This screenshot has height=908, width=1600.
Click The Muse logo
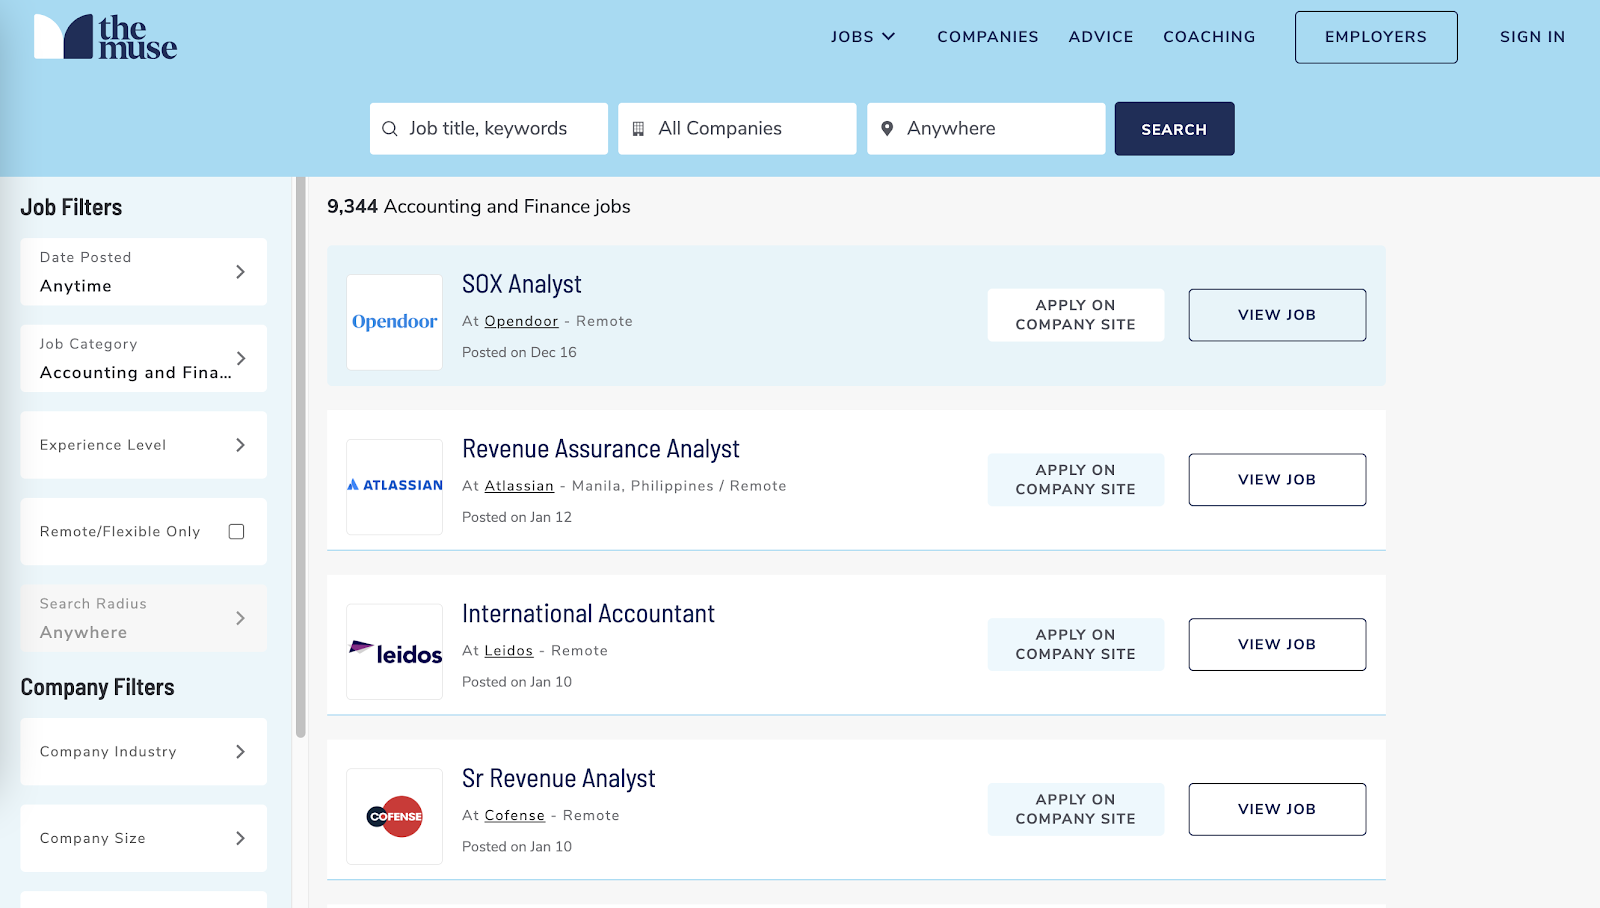(106, 37)
